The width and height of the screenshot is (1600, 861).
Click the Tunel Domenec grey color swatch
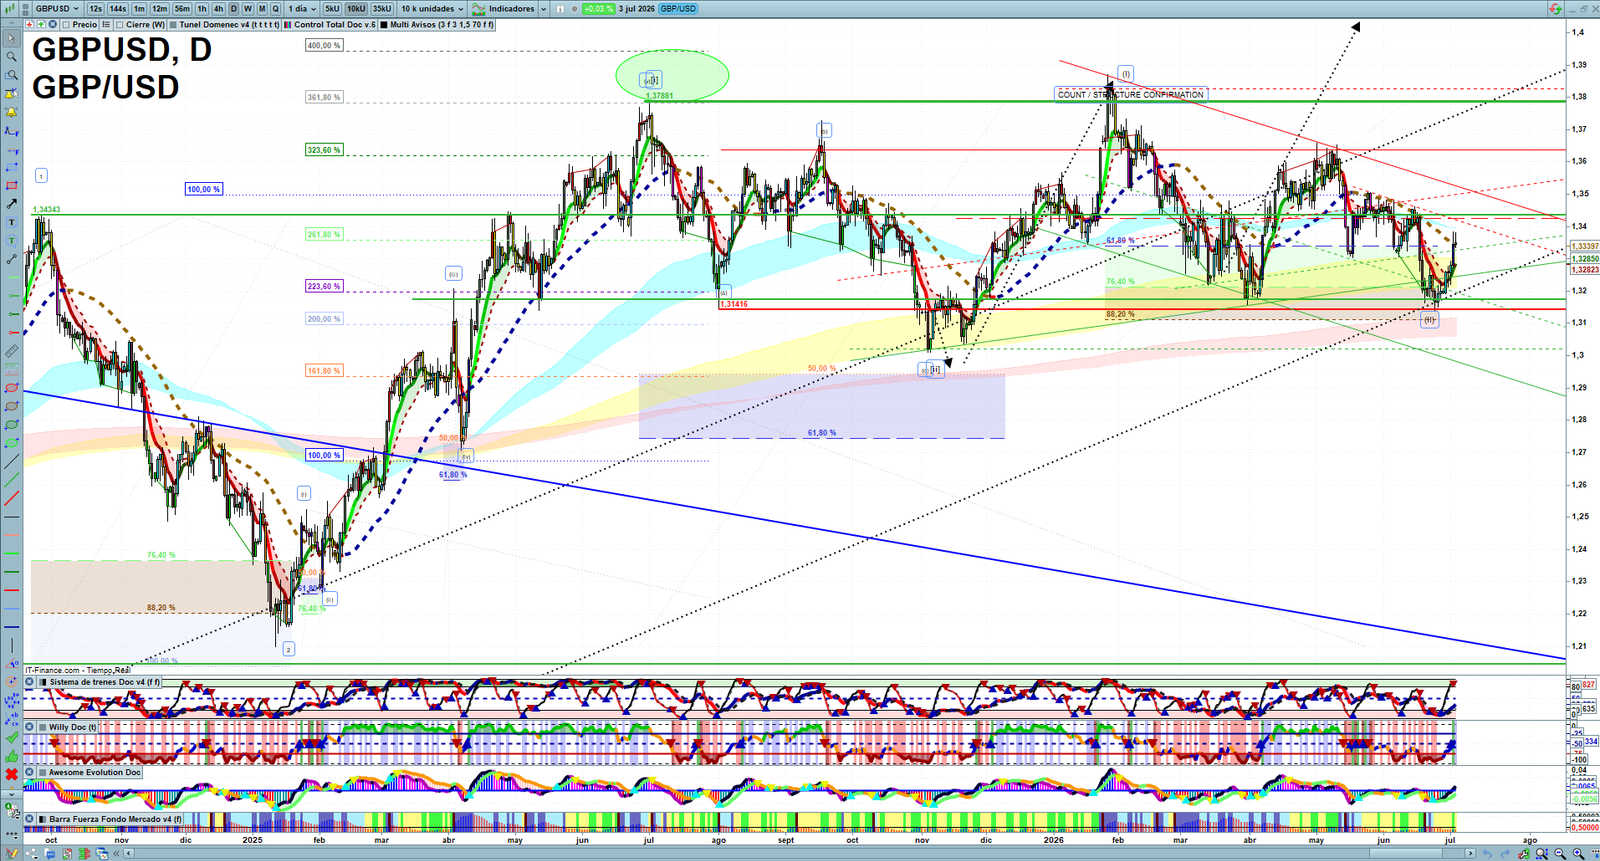pyautogui.click(x=173, y=24)
